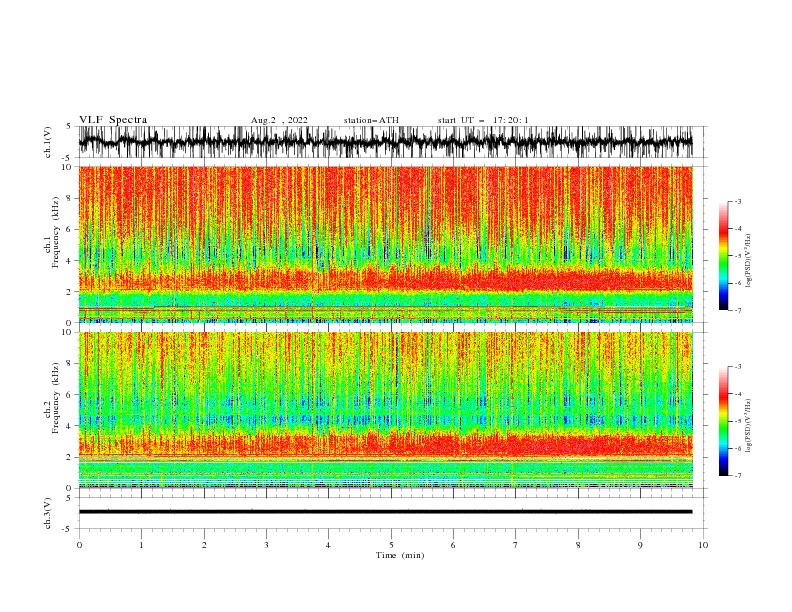Click the "-5" tick on ch.3(V) axis

(x=68, y=529)
